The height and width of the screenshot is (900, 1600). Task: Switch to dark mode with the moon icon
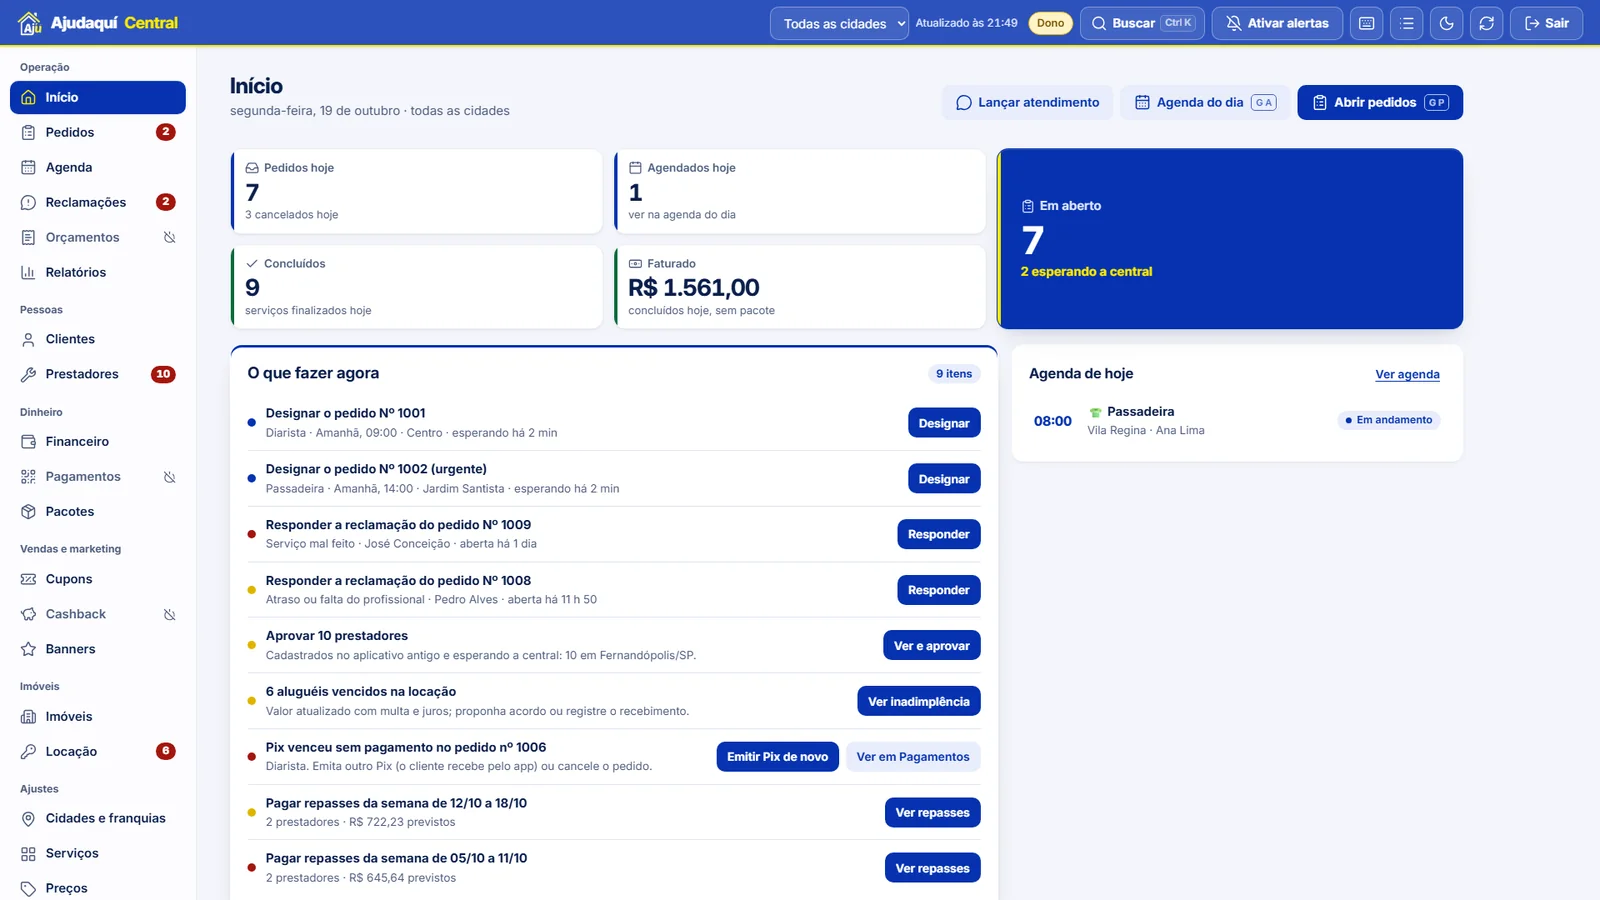tap(1447, 23)
